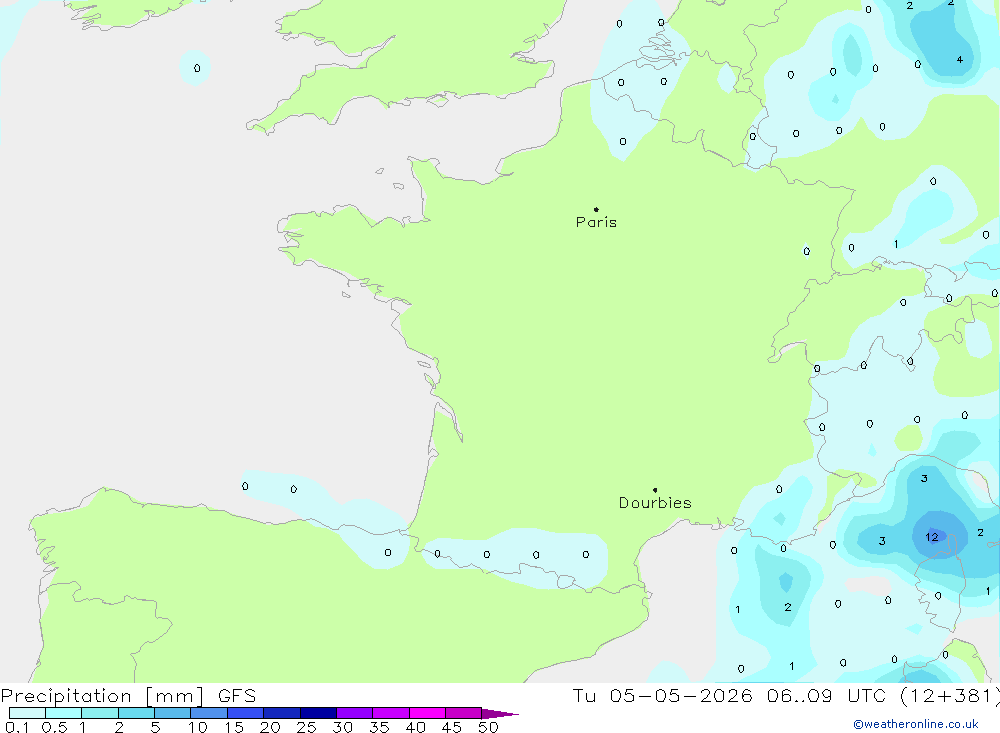Click the lightest cyan 0.1 legend swatch
Viewport: 1000px width, 733px height.
pyautogui.click(x=27, y=713)
